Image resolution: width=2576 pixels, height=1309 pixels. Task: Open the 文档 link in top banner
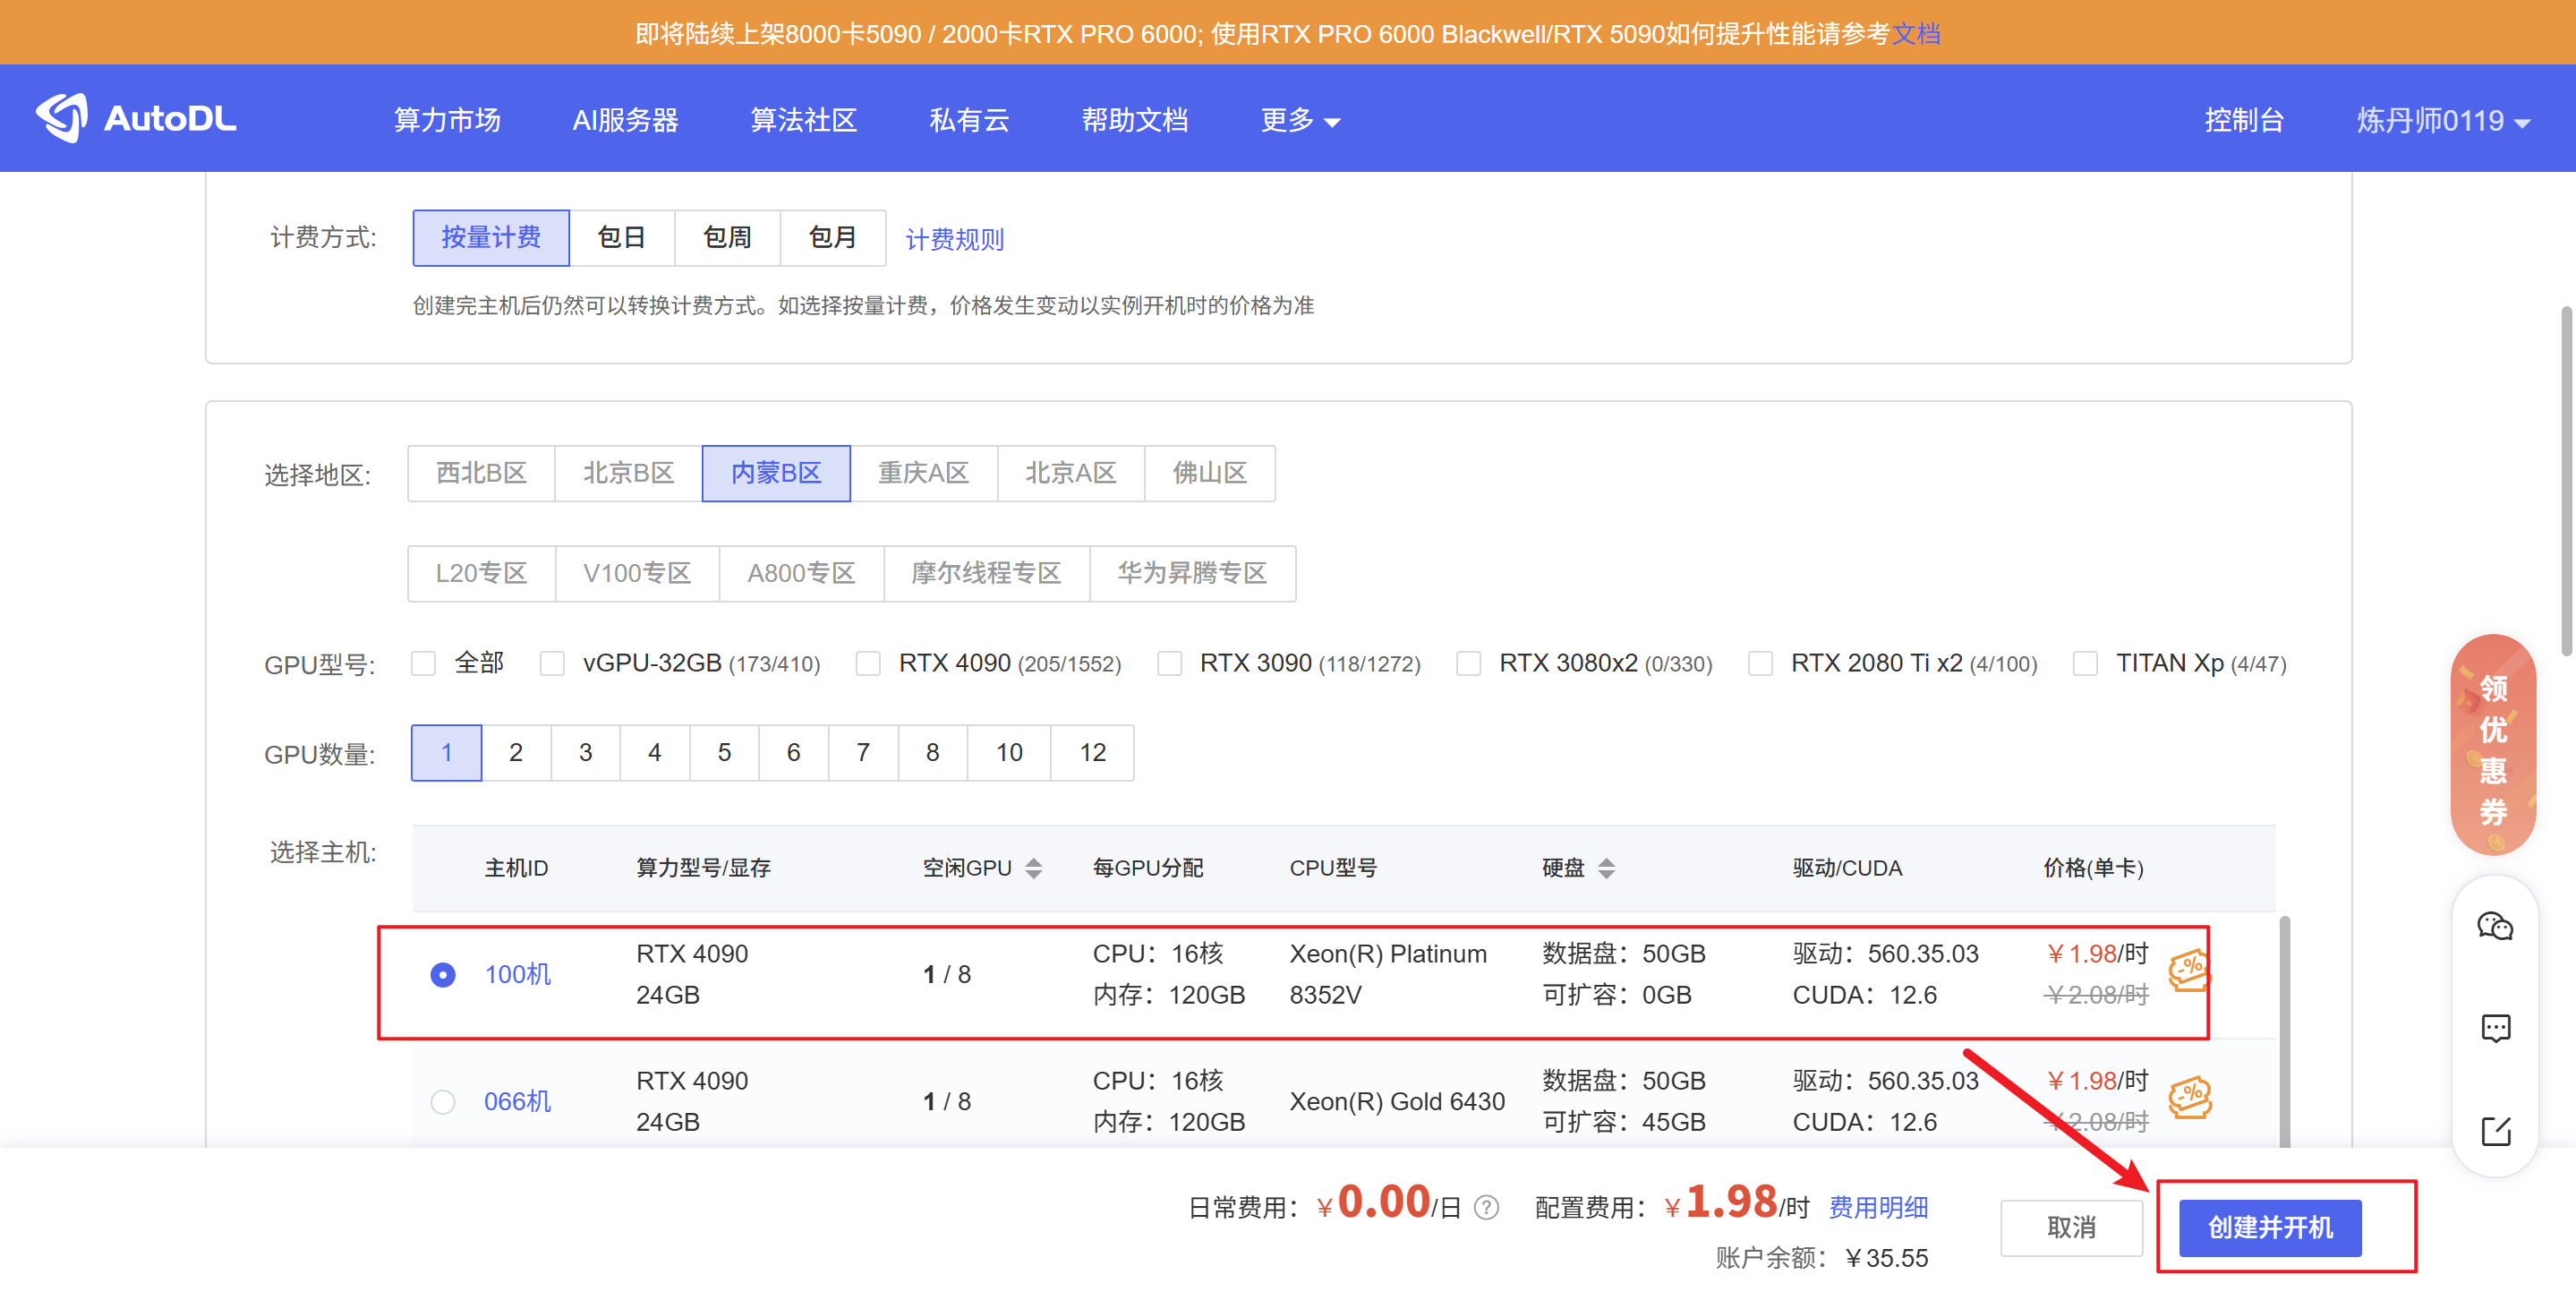1916,34
